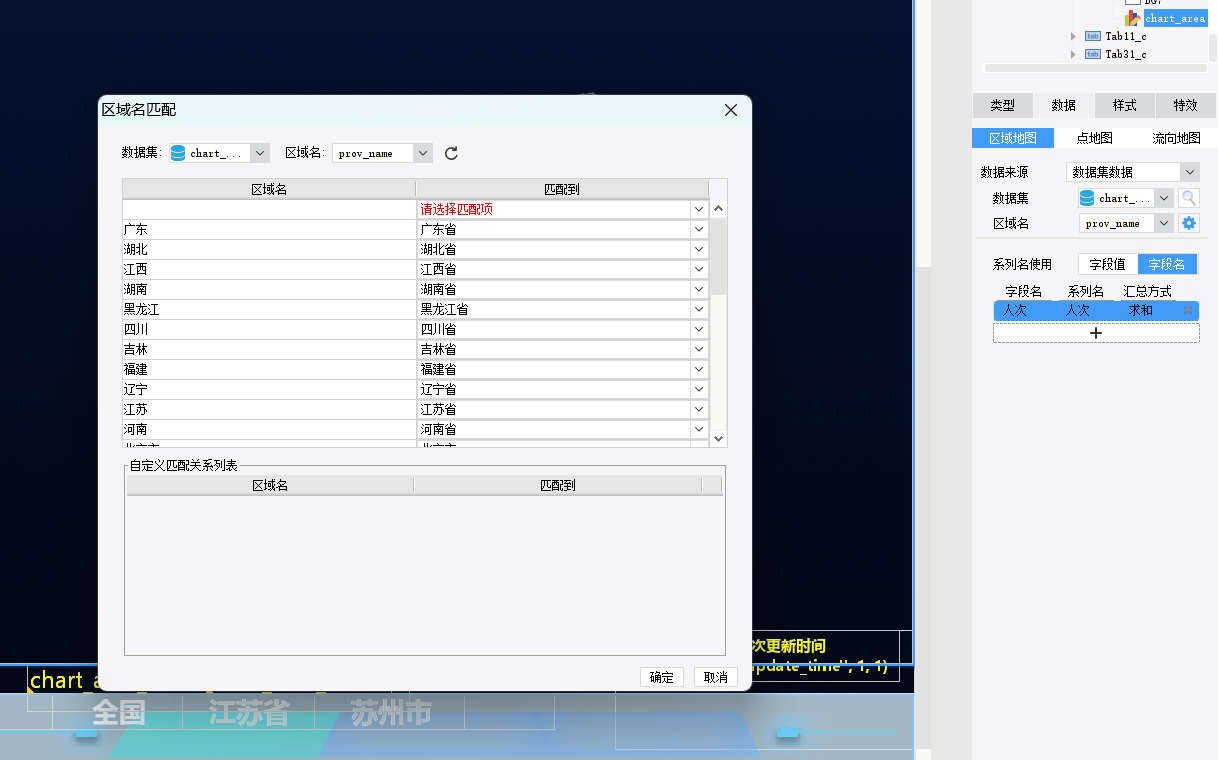Select the 广东 region name cell
The height and width of the screenshot is (760, 1218).
click(x=269, y=229)
